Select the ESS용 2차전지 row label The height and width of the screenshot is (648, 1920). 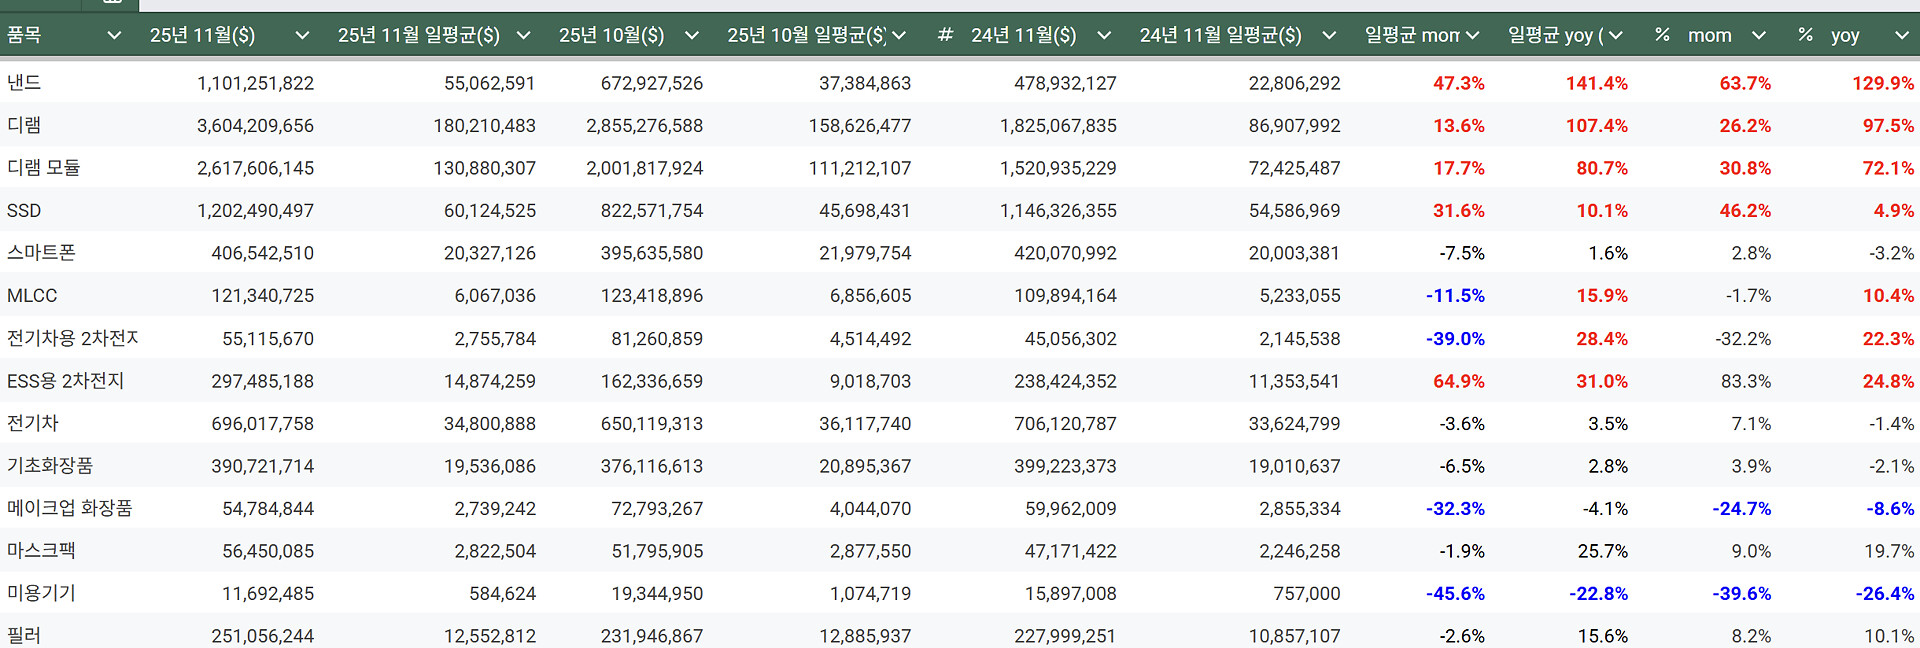coord(66,381)
